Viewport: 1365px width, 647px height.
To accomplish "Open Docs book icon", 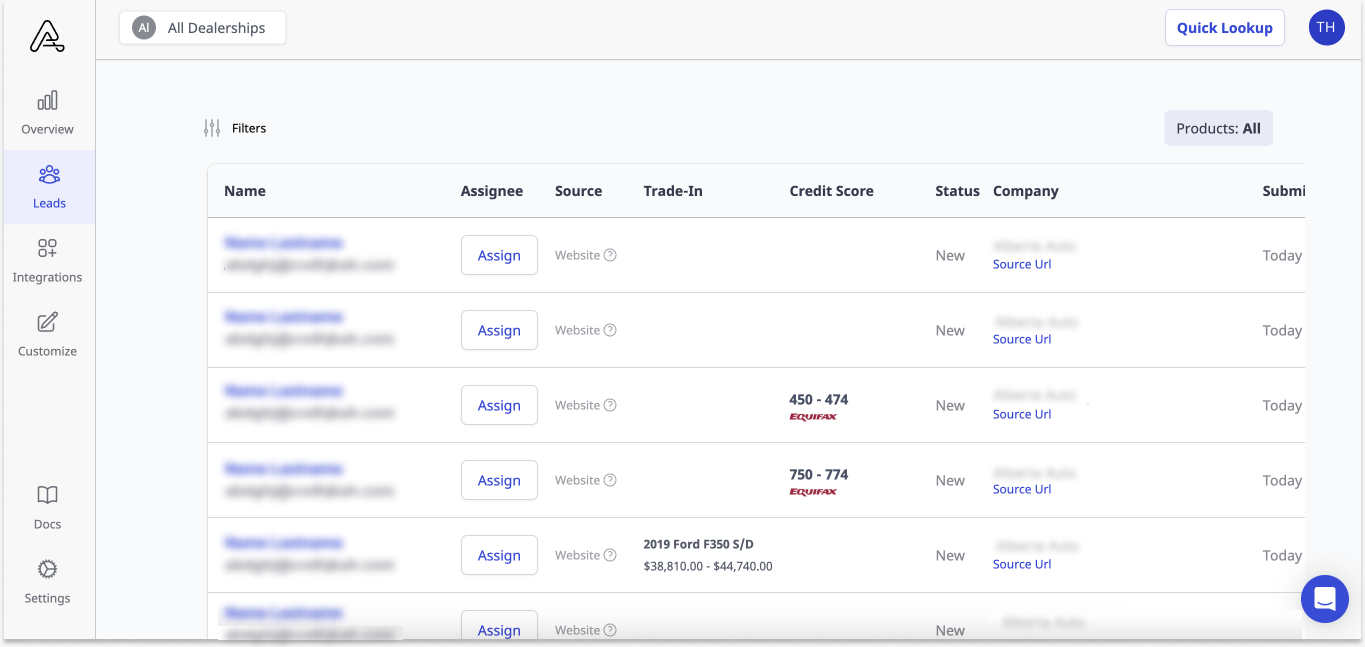I will coord(47,496).
